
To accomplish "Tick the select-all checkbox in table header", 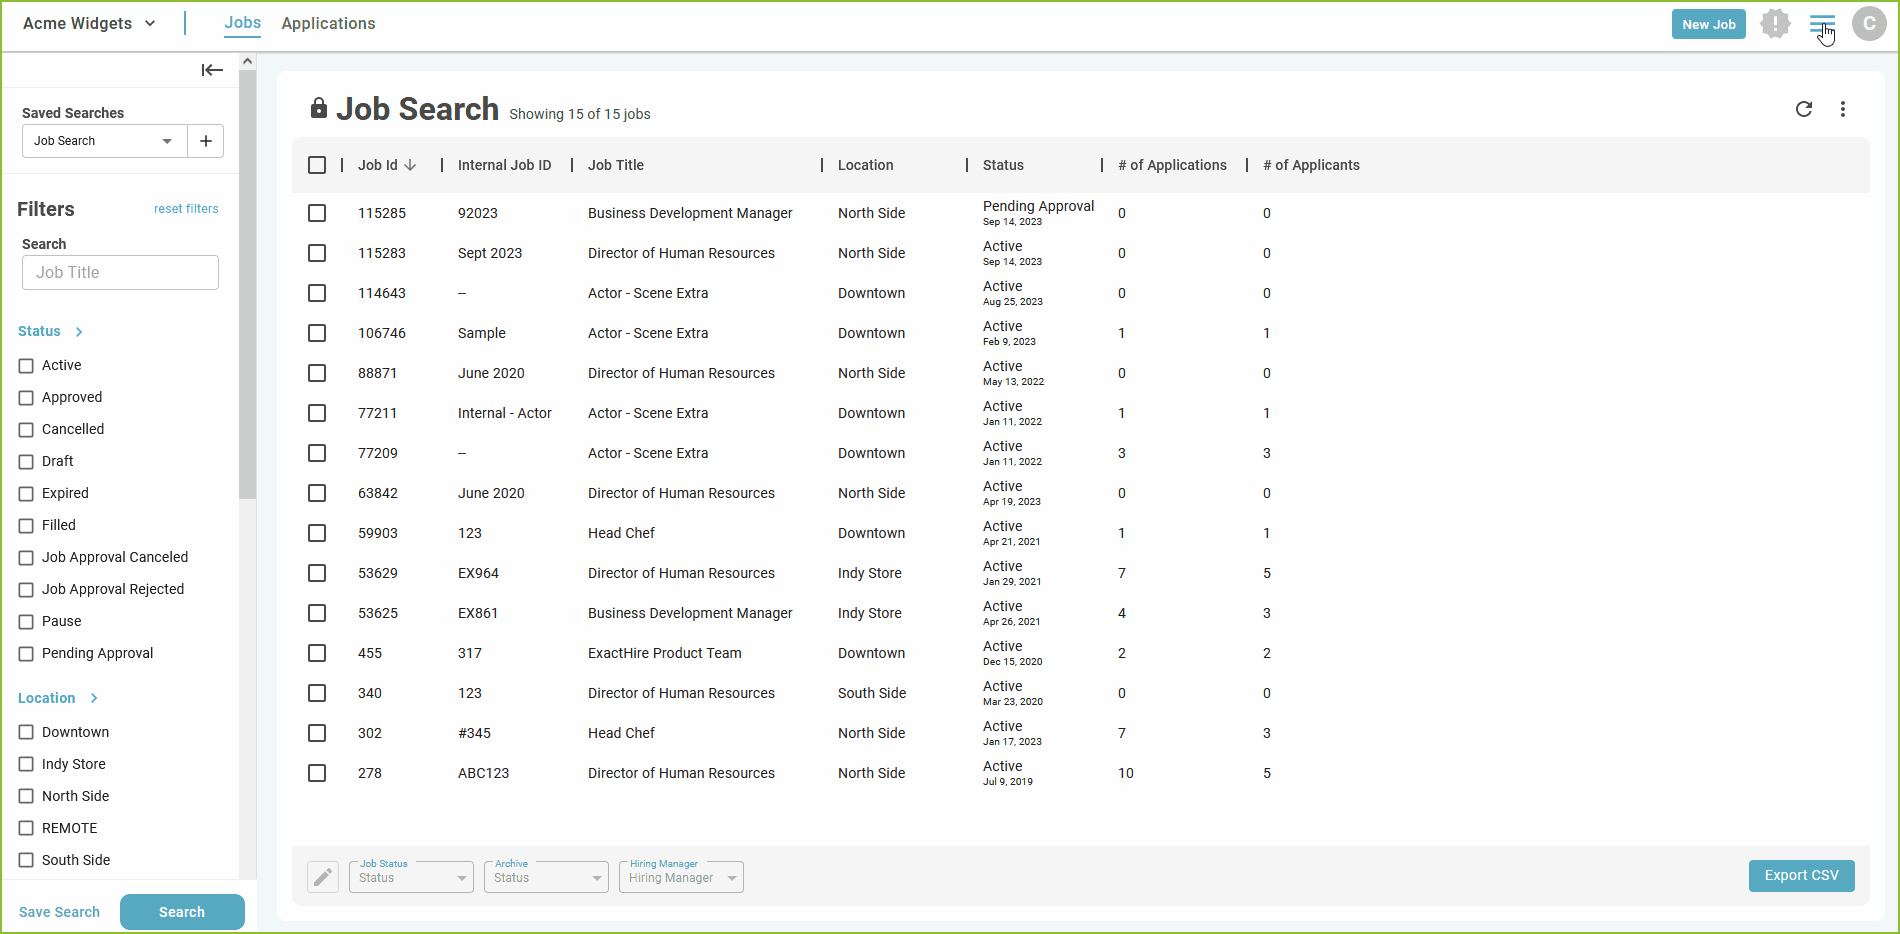I will pyautogui.click(x=317, y=165).
